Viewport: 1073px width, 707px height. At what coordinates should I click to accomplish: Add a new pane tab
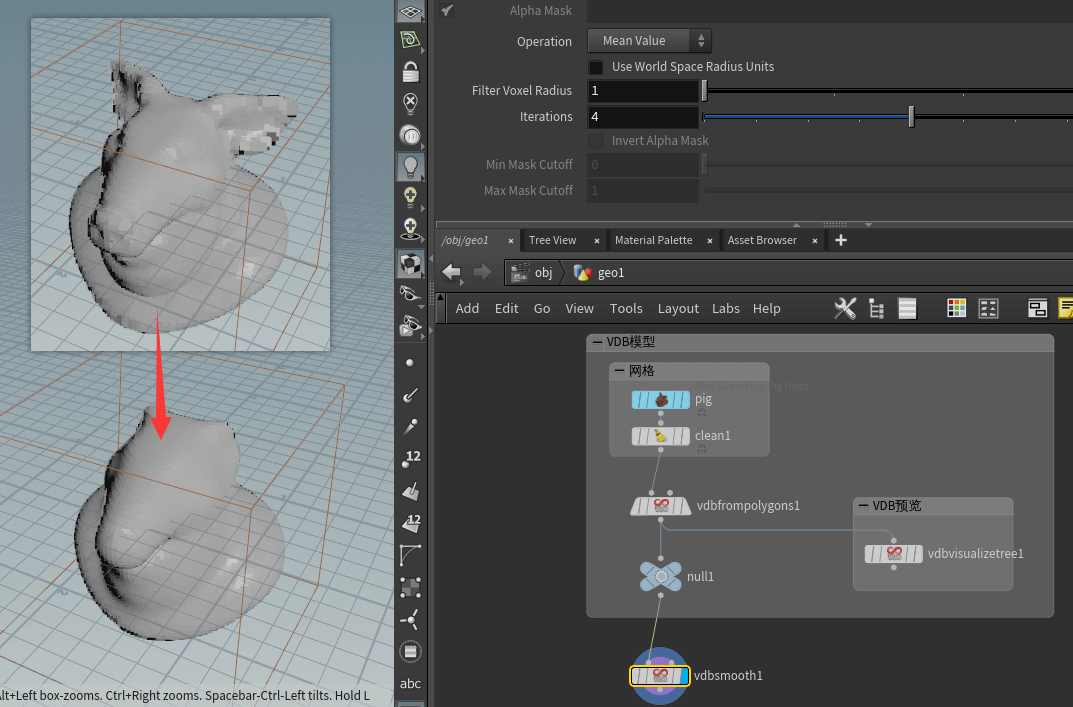coord(840,240)
